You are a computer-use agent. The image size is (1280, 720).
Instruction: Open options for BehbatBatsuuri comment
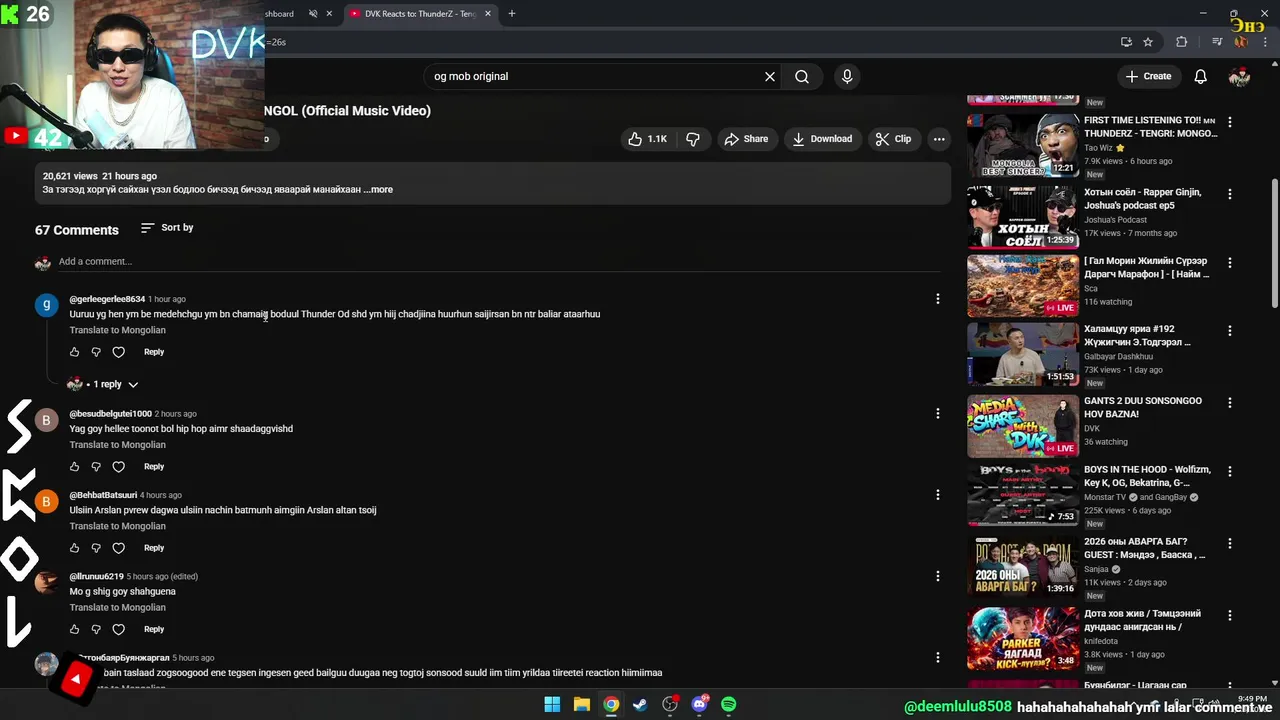coord(937,495)
